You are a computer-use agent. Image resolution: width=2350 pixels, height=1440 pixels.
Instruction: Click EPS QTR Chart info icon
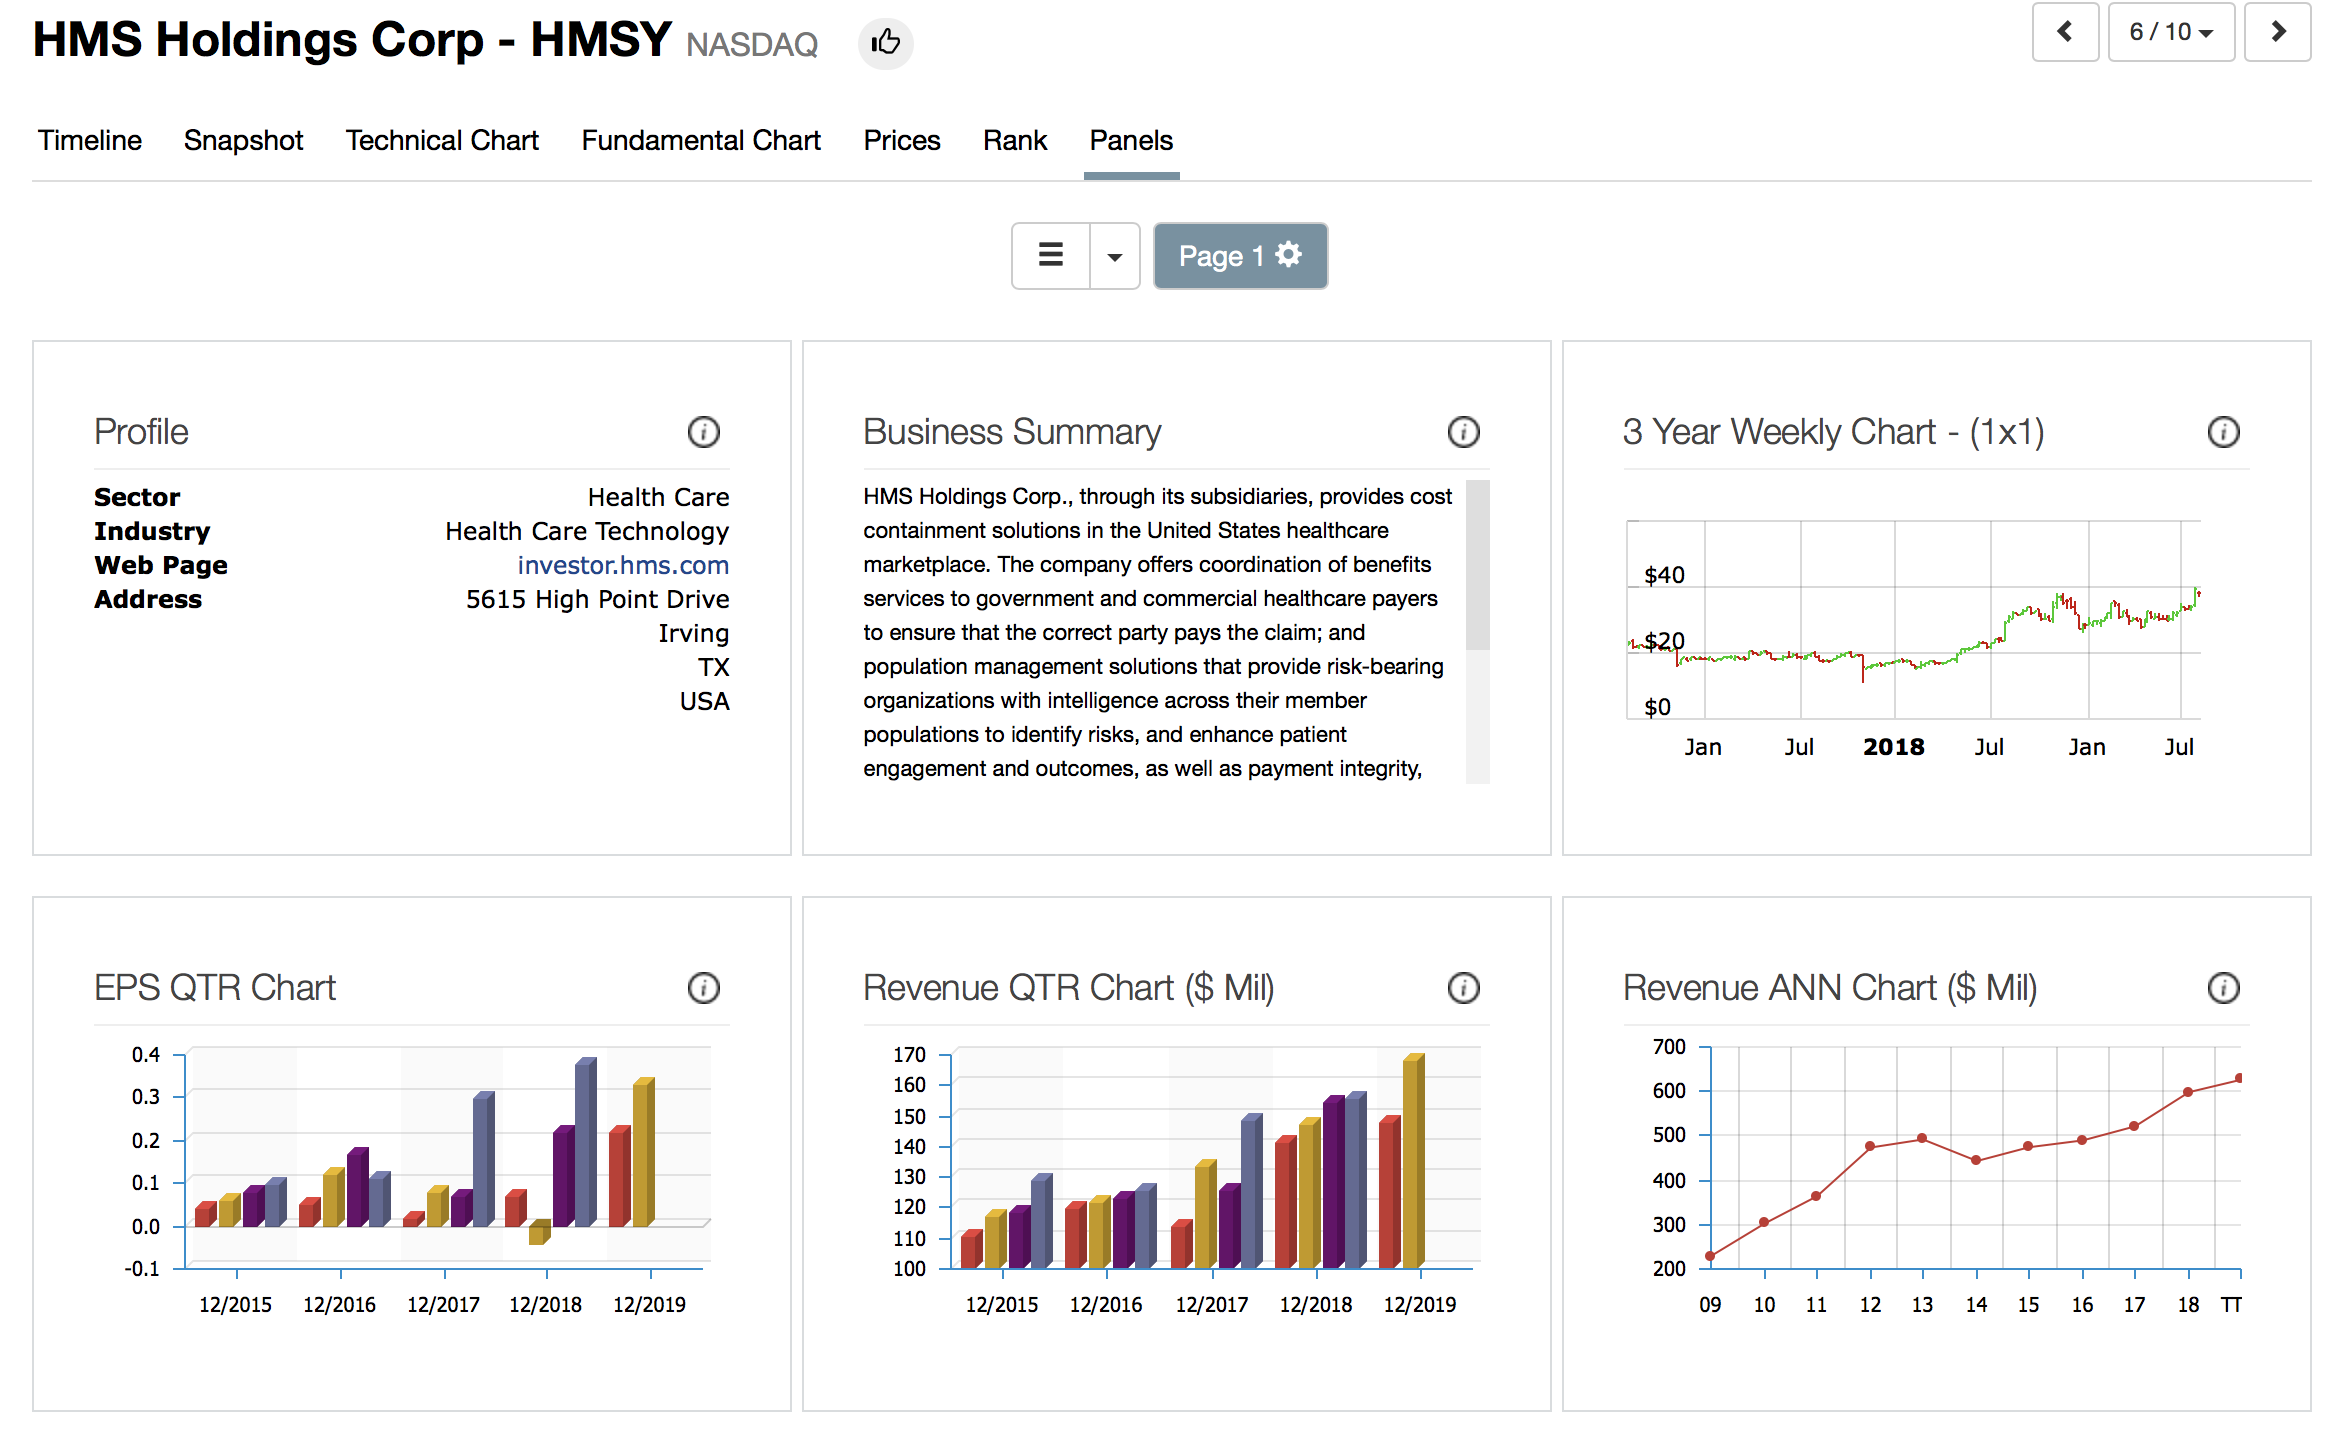click(703, 988)
